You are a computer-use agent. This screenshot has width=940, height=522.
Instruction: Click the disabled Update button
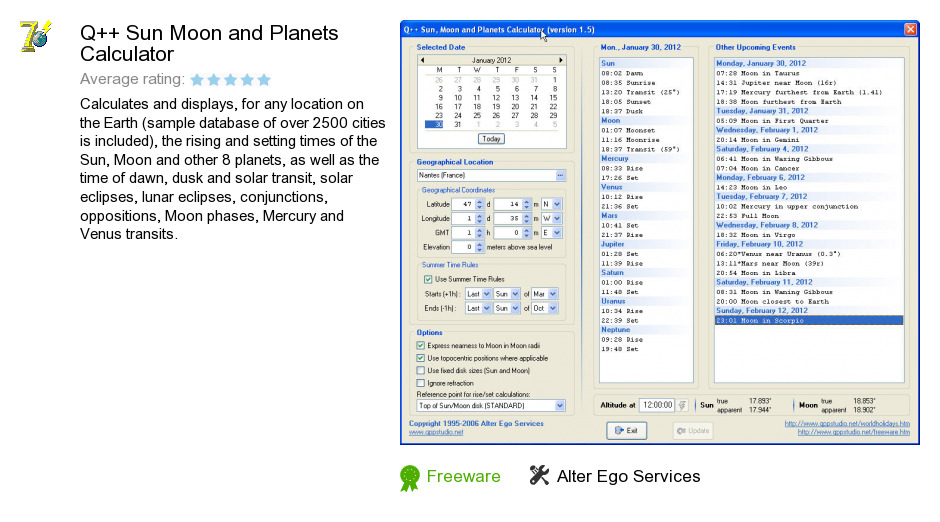click(x=692, y=430)
